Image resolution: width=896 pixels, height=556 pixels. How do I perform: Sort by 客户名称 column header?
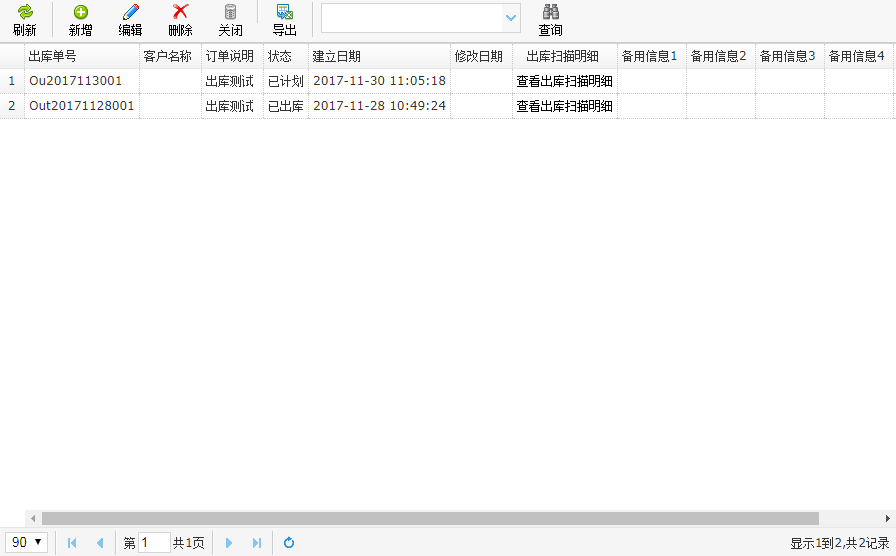pyautogui.click(x=170, y=57)
